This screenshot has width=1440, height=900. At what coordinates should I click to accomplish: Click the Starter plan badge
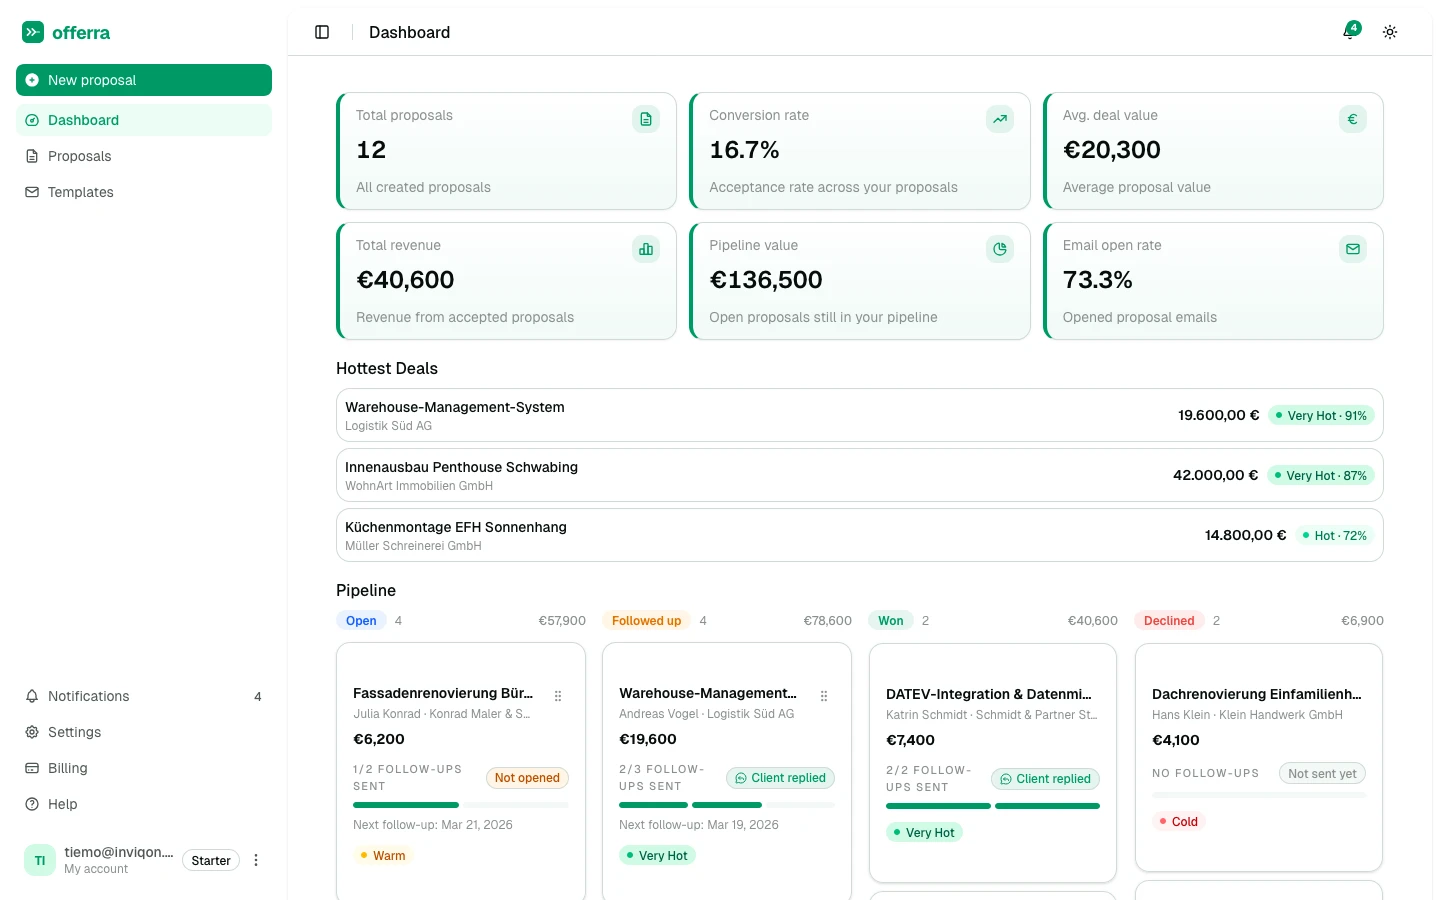tap(210, 860)
